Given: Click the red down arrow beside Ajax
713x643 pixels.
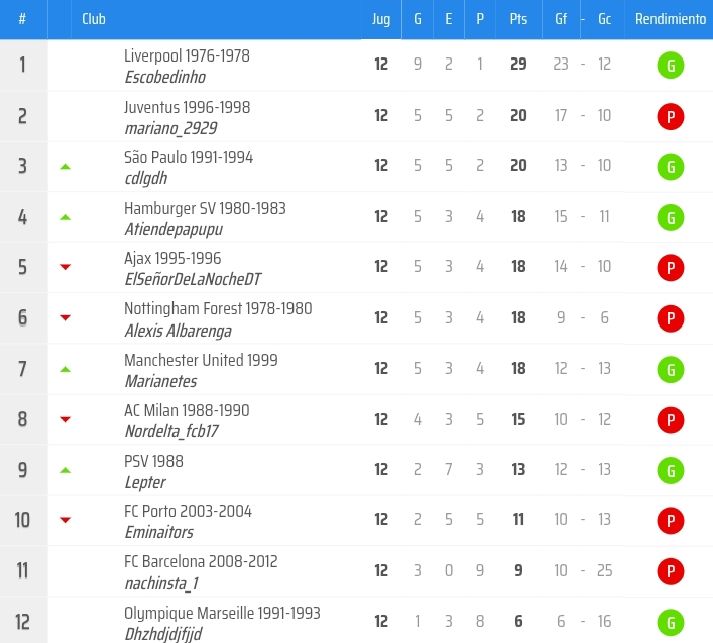Looking at the screenshot, I should click(x=66, y=267).
